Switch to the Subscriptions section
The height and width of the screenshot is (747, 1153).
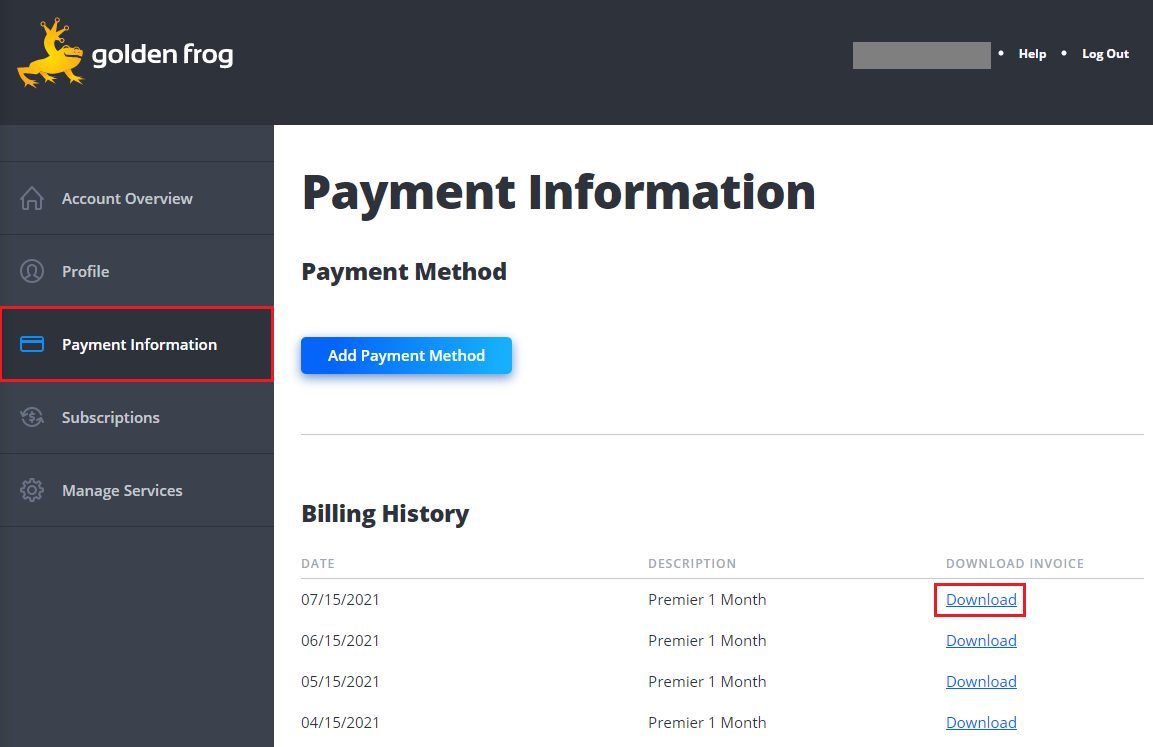click(110, 417)
